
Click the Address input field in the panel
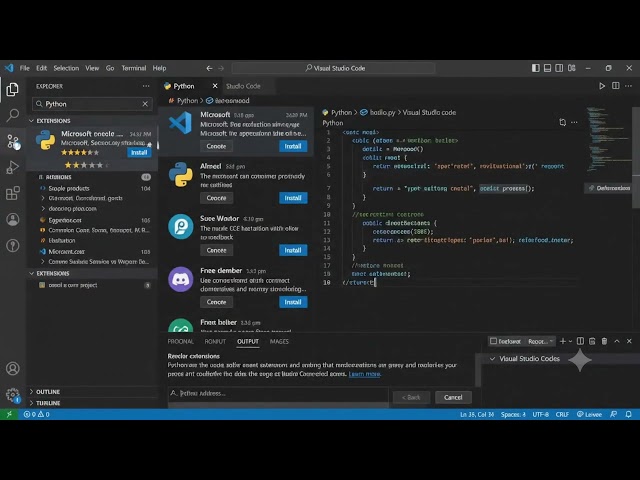pos(278,393)
